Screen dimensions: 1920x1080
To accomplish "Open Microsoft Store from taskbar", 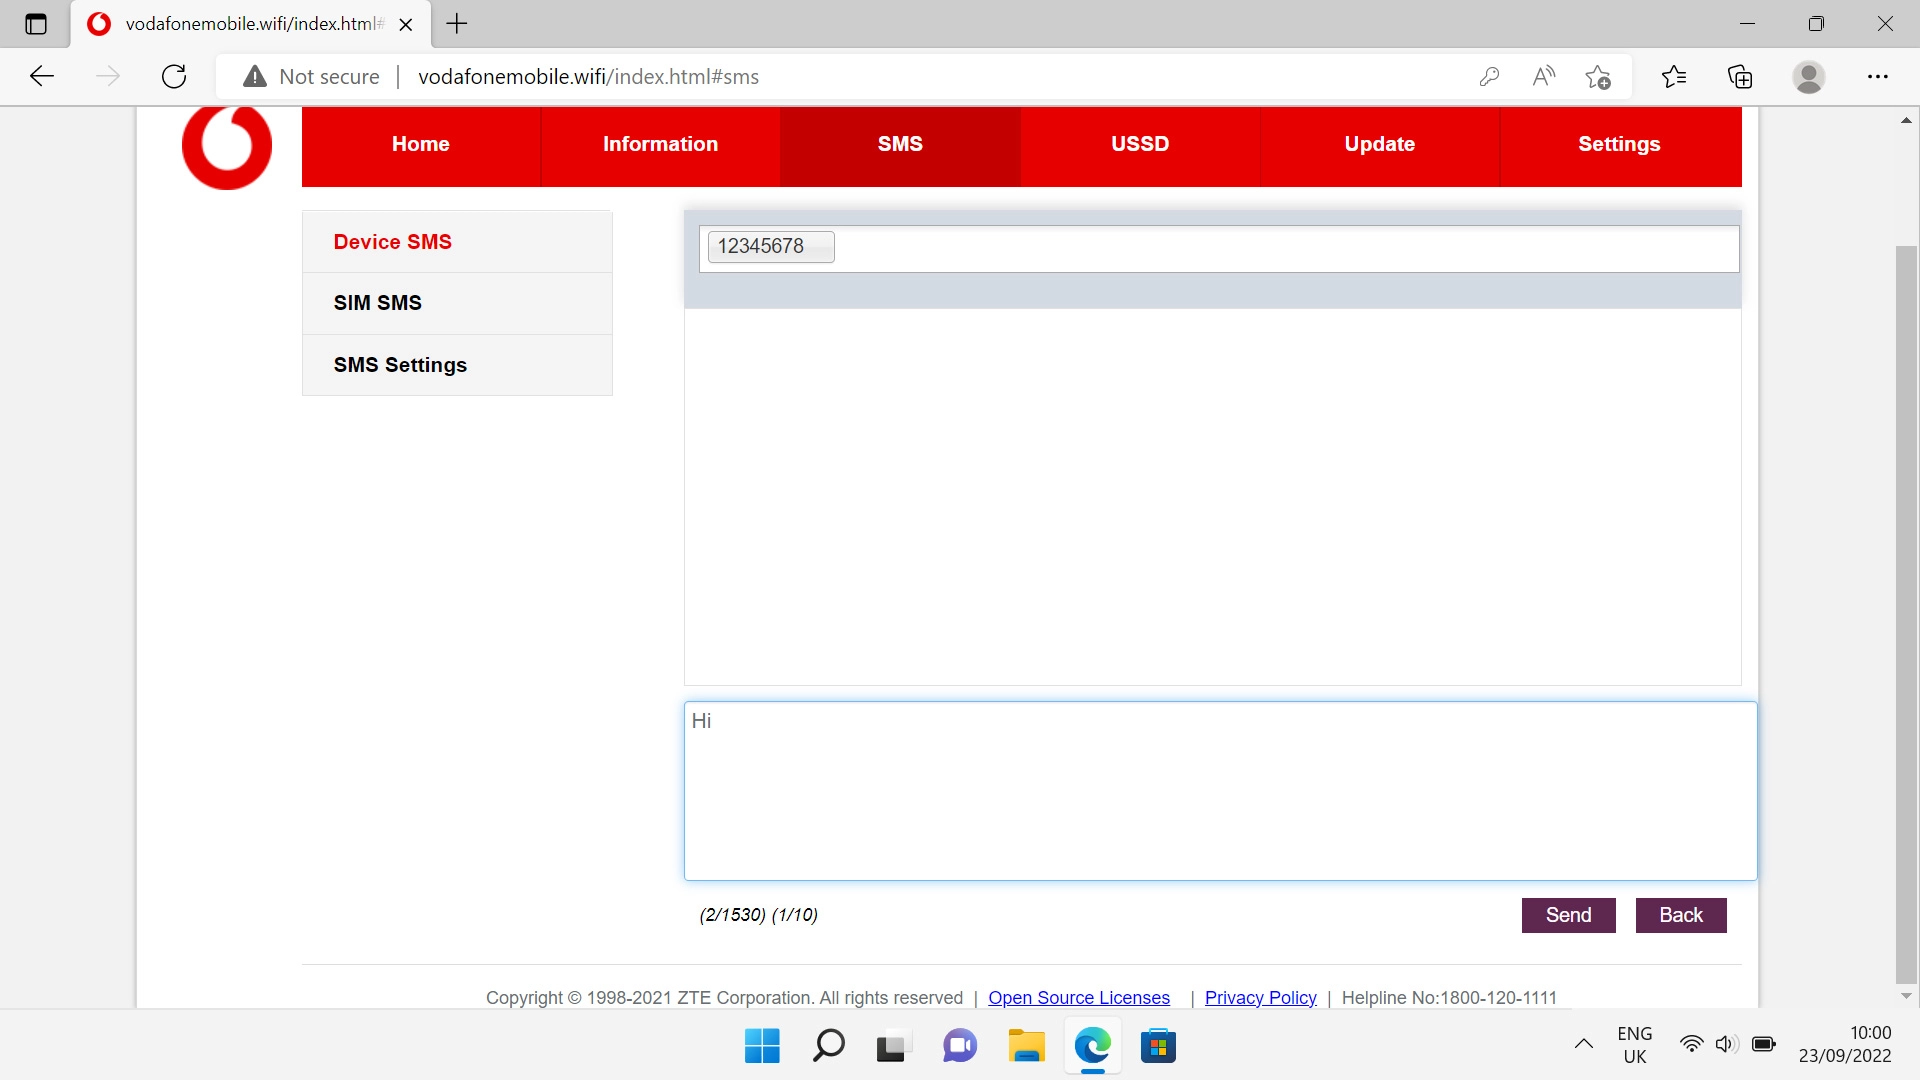I will (1158, 1046).
